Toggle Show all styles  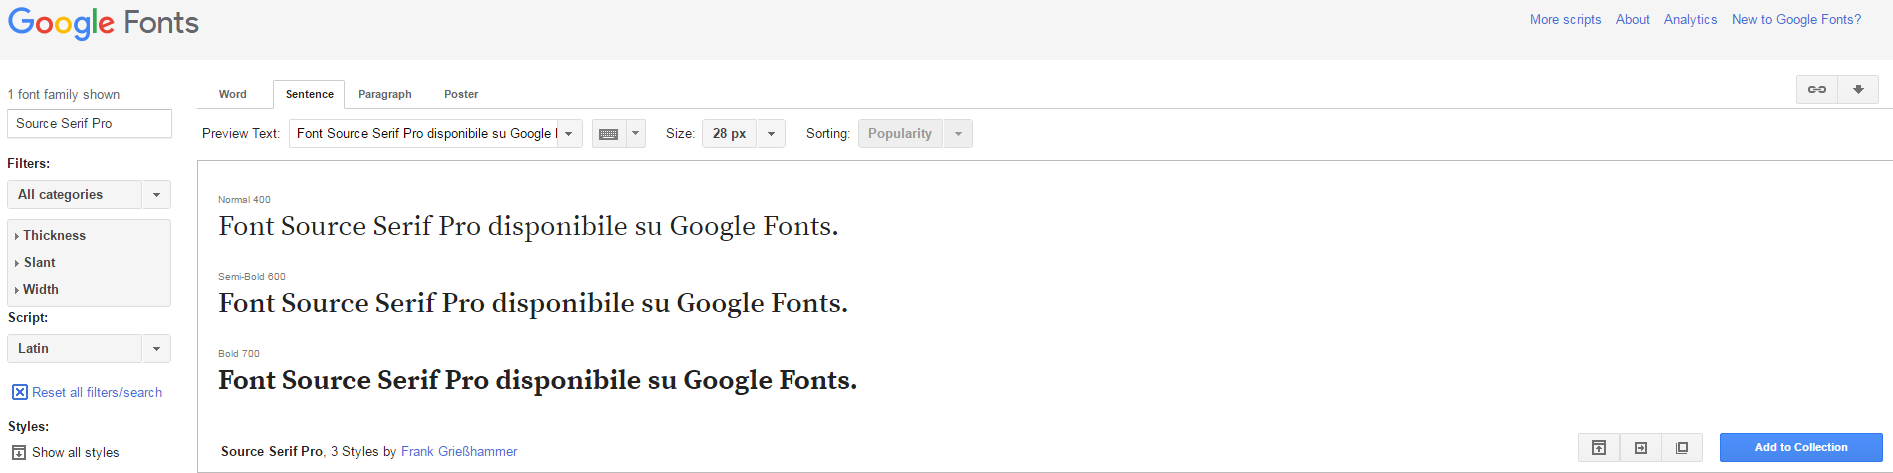tap(19, 453)
